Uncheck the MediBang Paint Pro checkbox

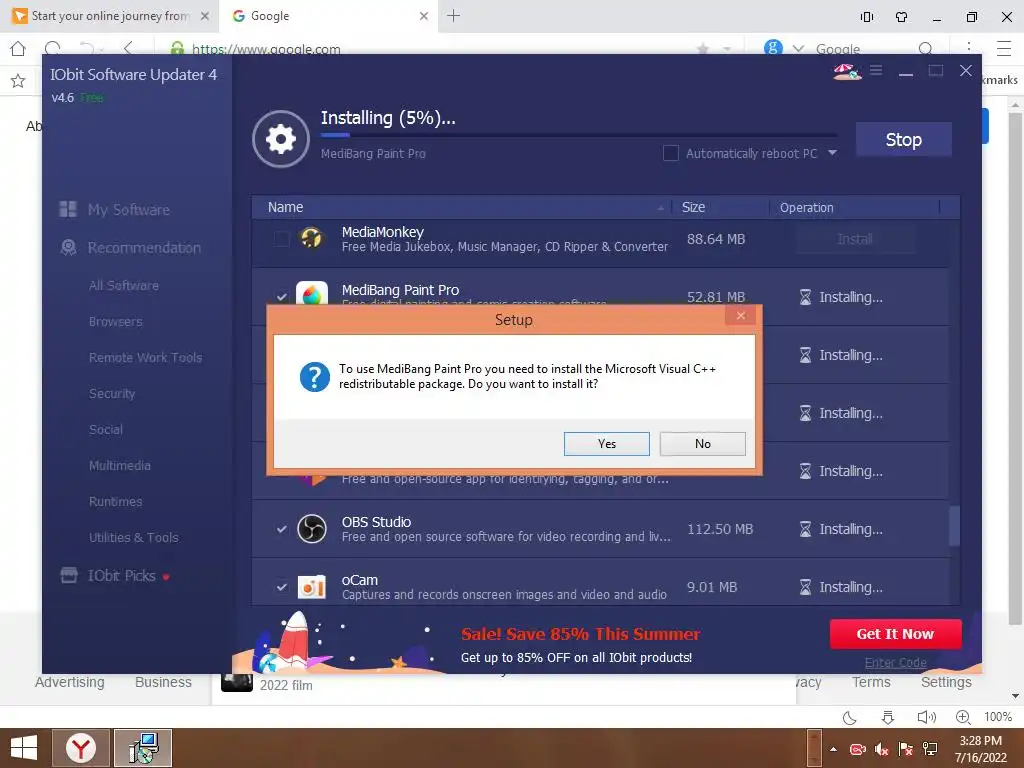(281, 296)
